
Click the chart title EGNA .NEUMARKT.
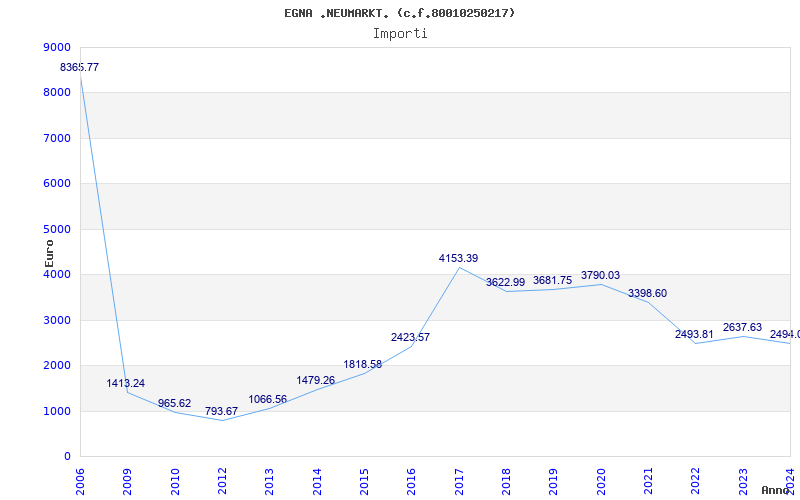(399, 13)
